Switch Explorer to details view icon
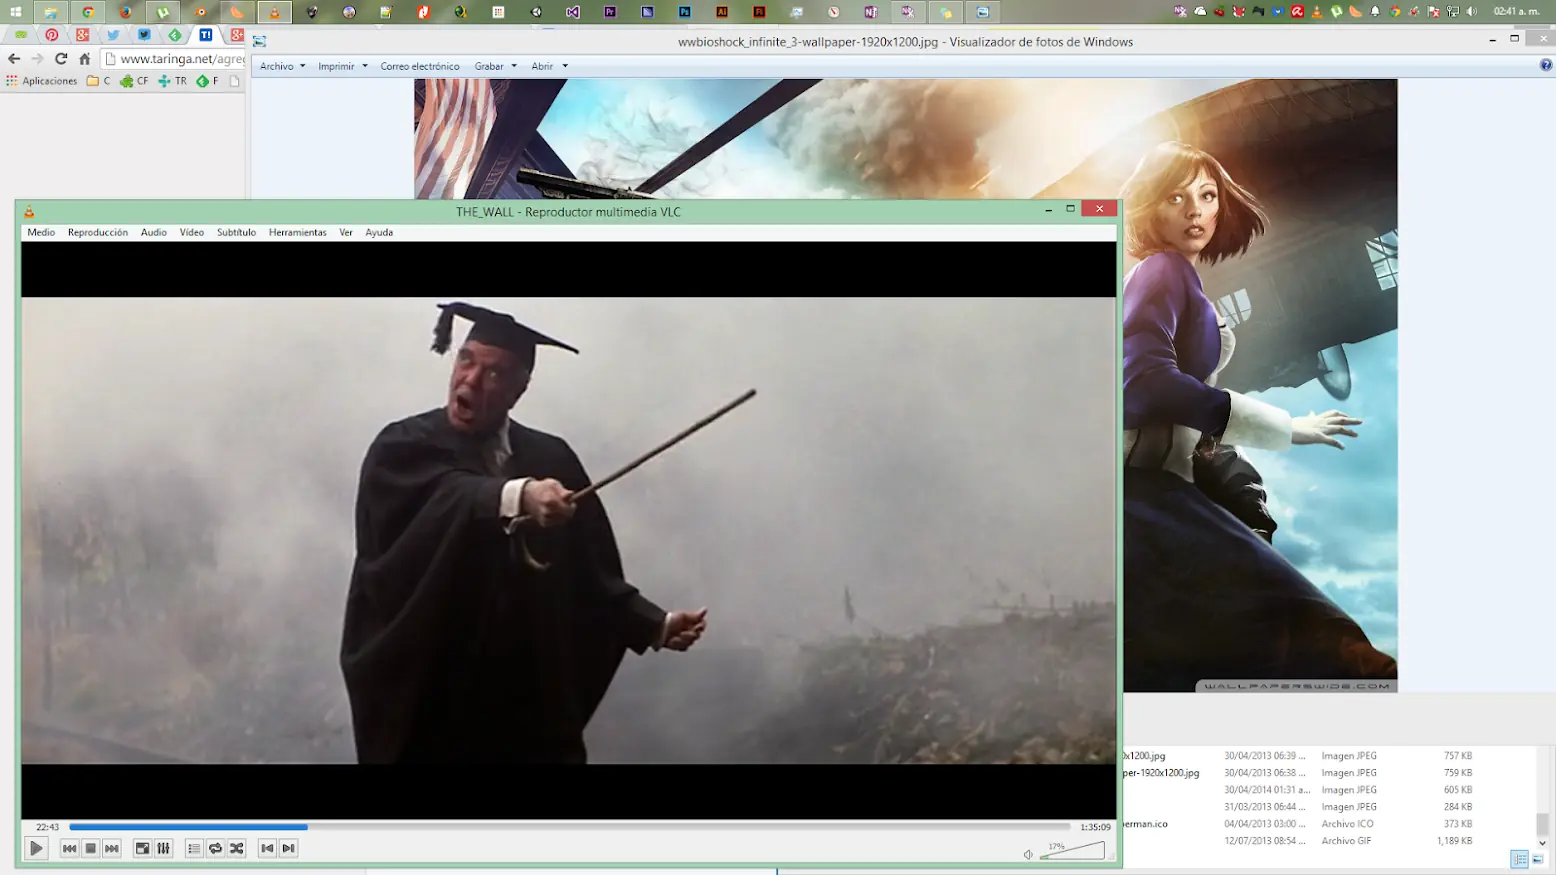Screen dimensions: 1556x875 [1520, 859]
